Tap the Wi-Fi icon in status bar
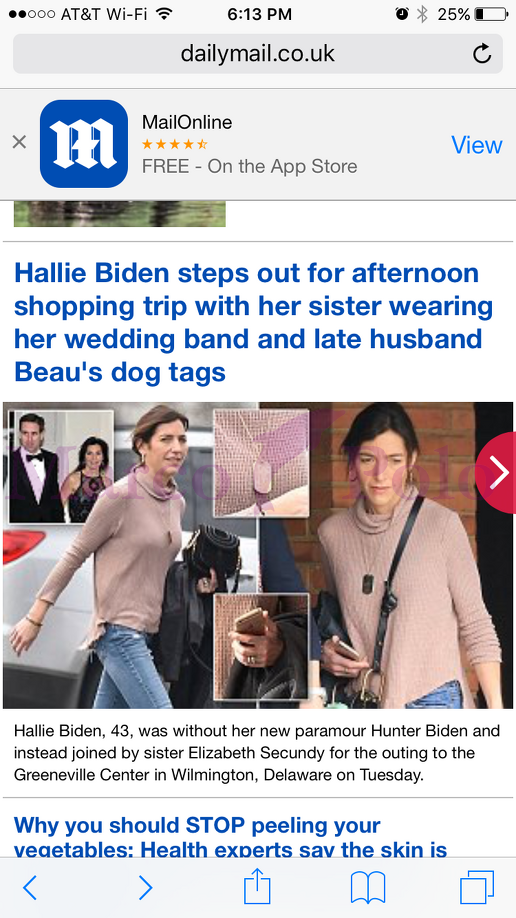Screen dimensions: 516x918 (165, 13)
